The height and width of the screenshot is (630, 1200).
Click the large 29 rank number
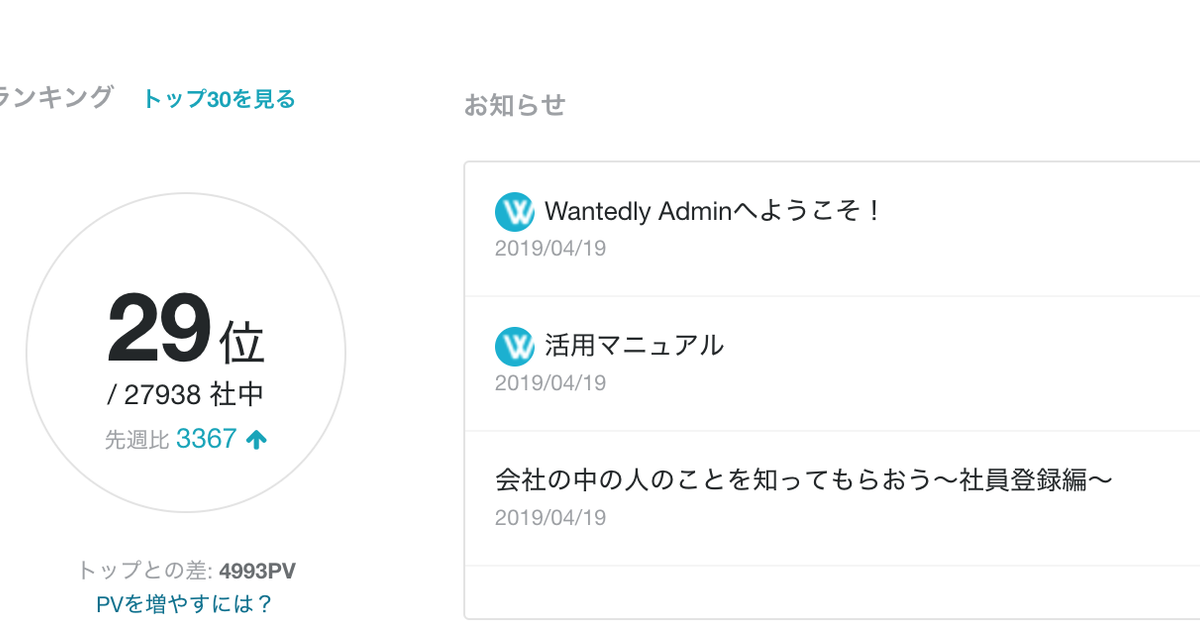point(160,330)
